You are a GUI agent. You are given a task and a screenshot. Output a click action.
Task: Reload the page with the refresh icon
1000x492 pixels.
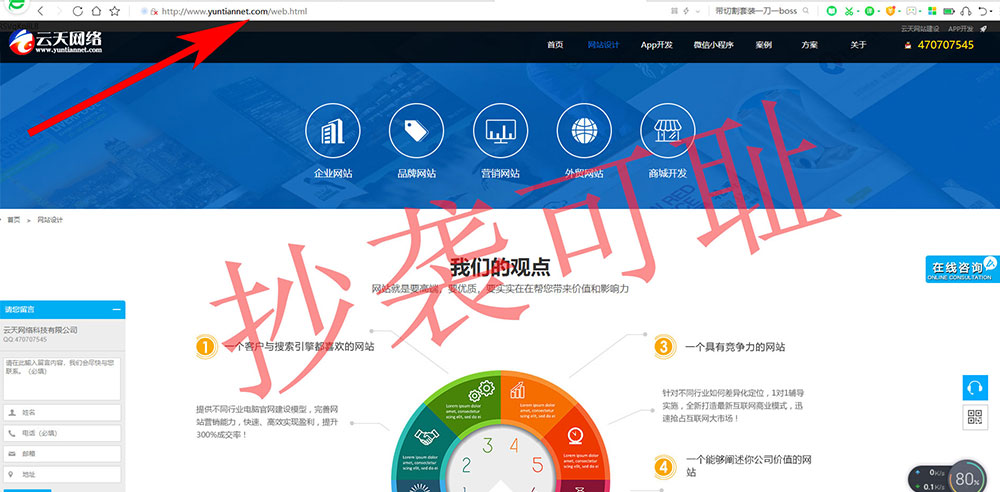tap(77, 11)
